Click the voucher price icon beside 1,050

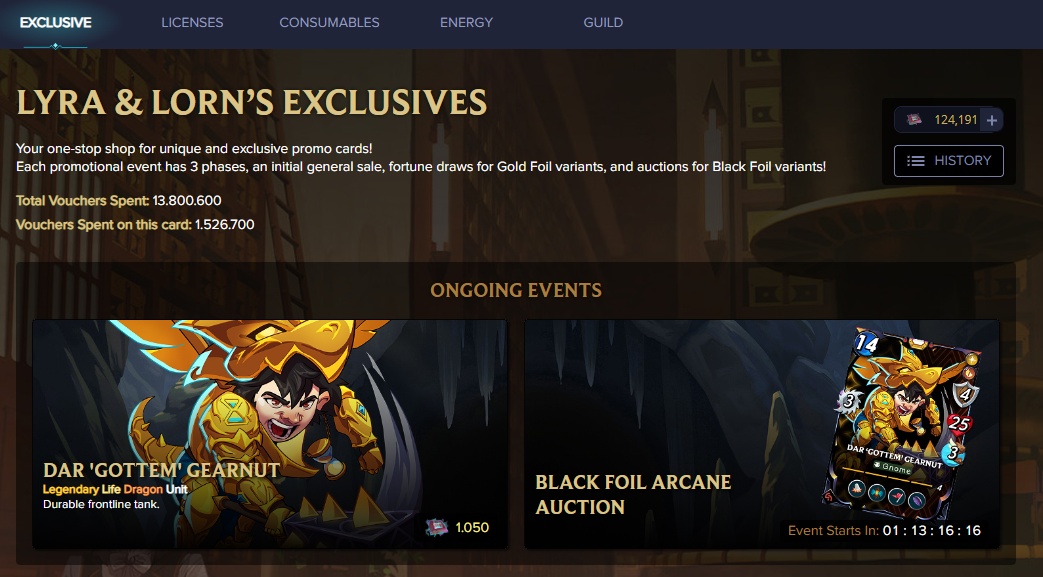coord(436,527)
